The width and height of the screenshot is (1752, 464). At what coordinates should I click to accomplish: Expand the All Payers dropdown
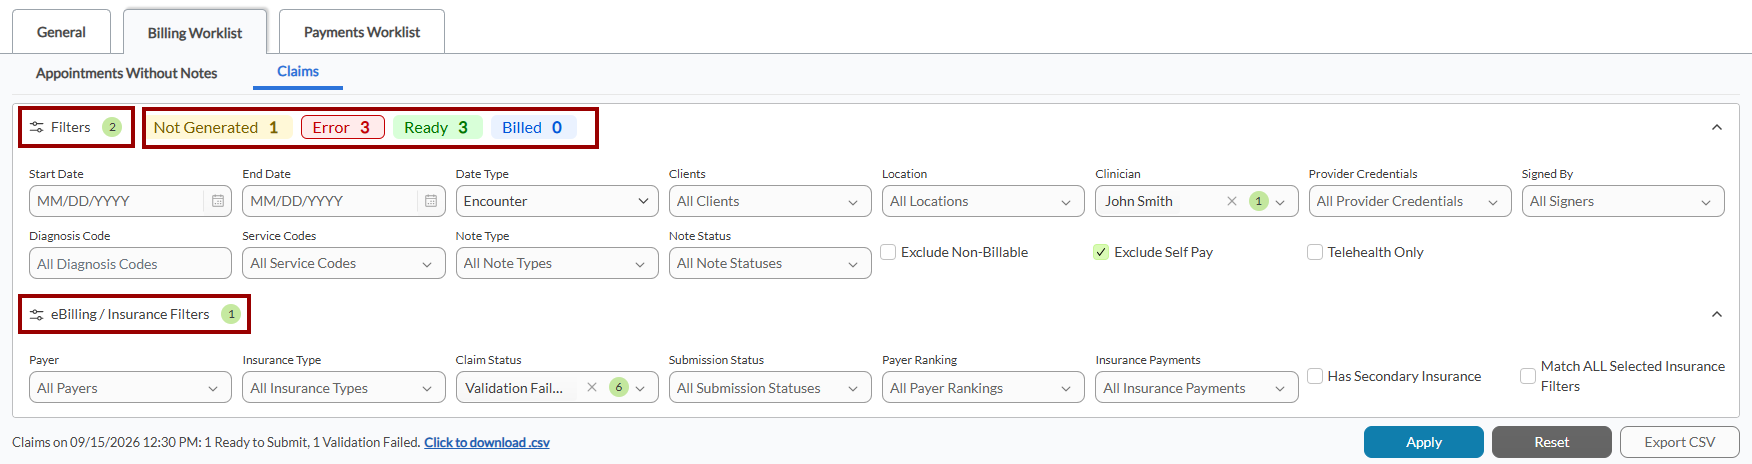[130, 388]
